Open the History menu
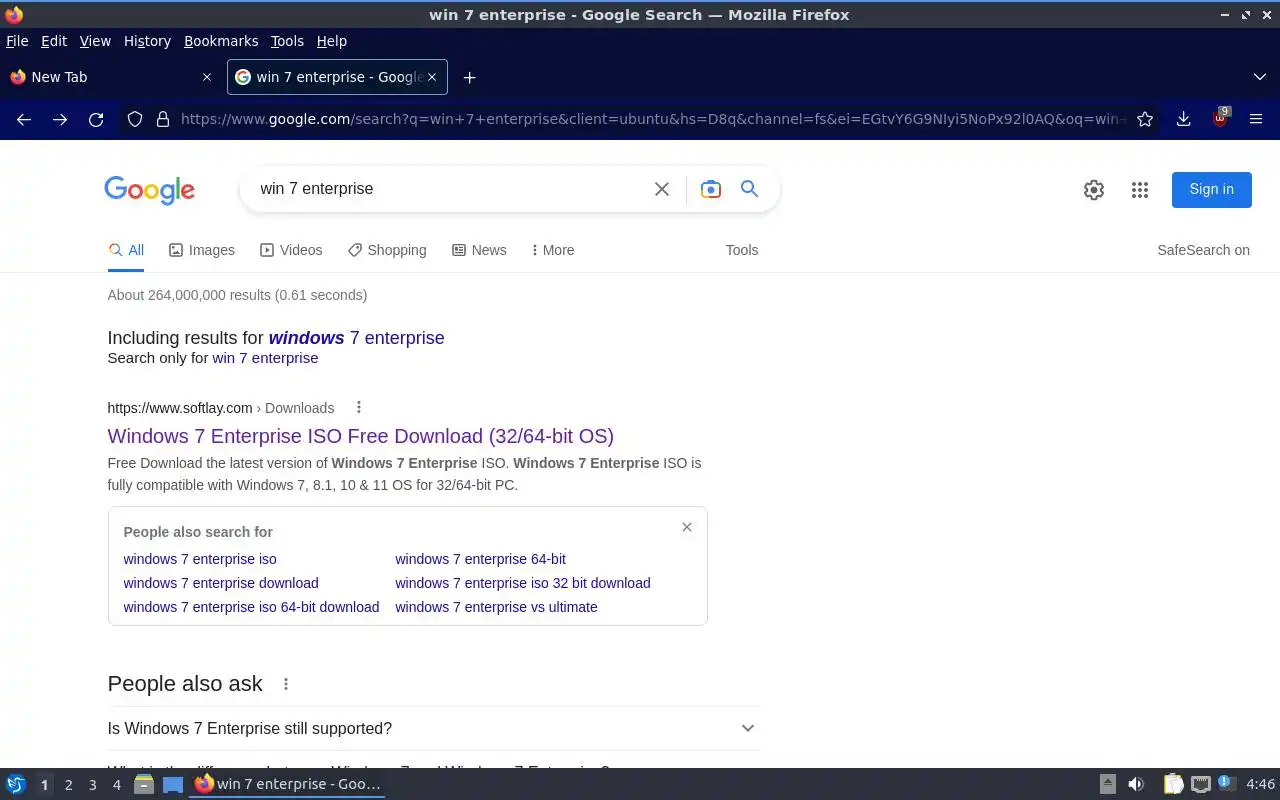1280x800 pixels. [x=147, y=41]
